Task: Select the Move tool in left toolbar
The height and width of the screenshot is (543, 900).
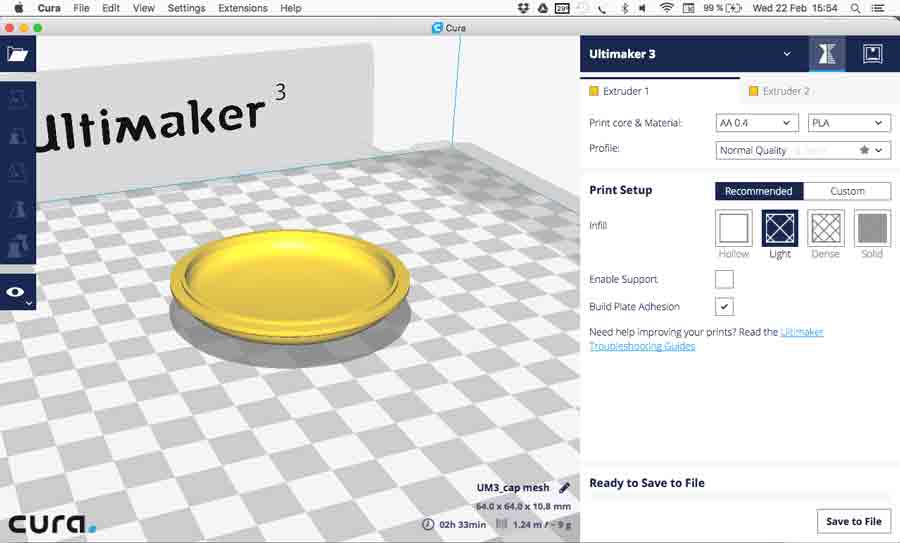Action: click(18, 99)
